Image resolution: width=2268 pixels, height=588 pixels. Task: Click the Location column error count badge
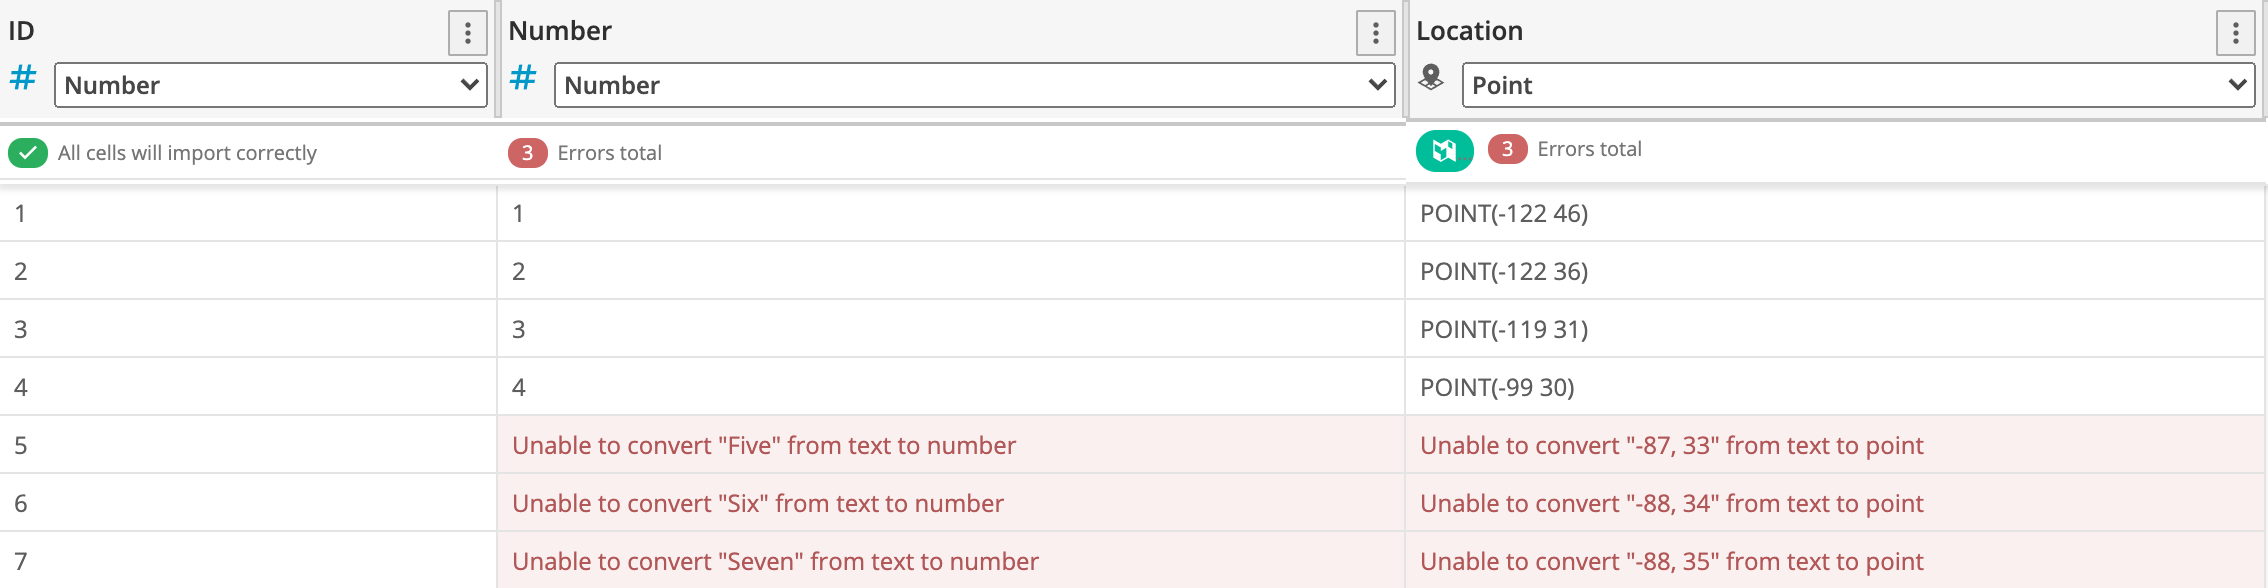point(1507,149)
